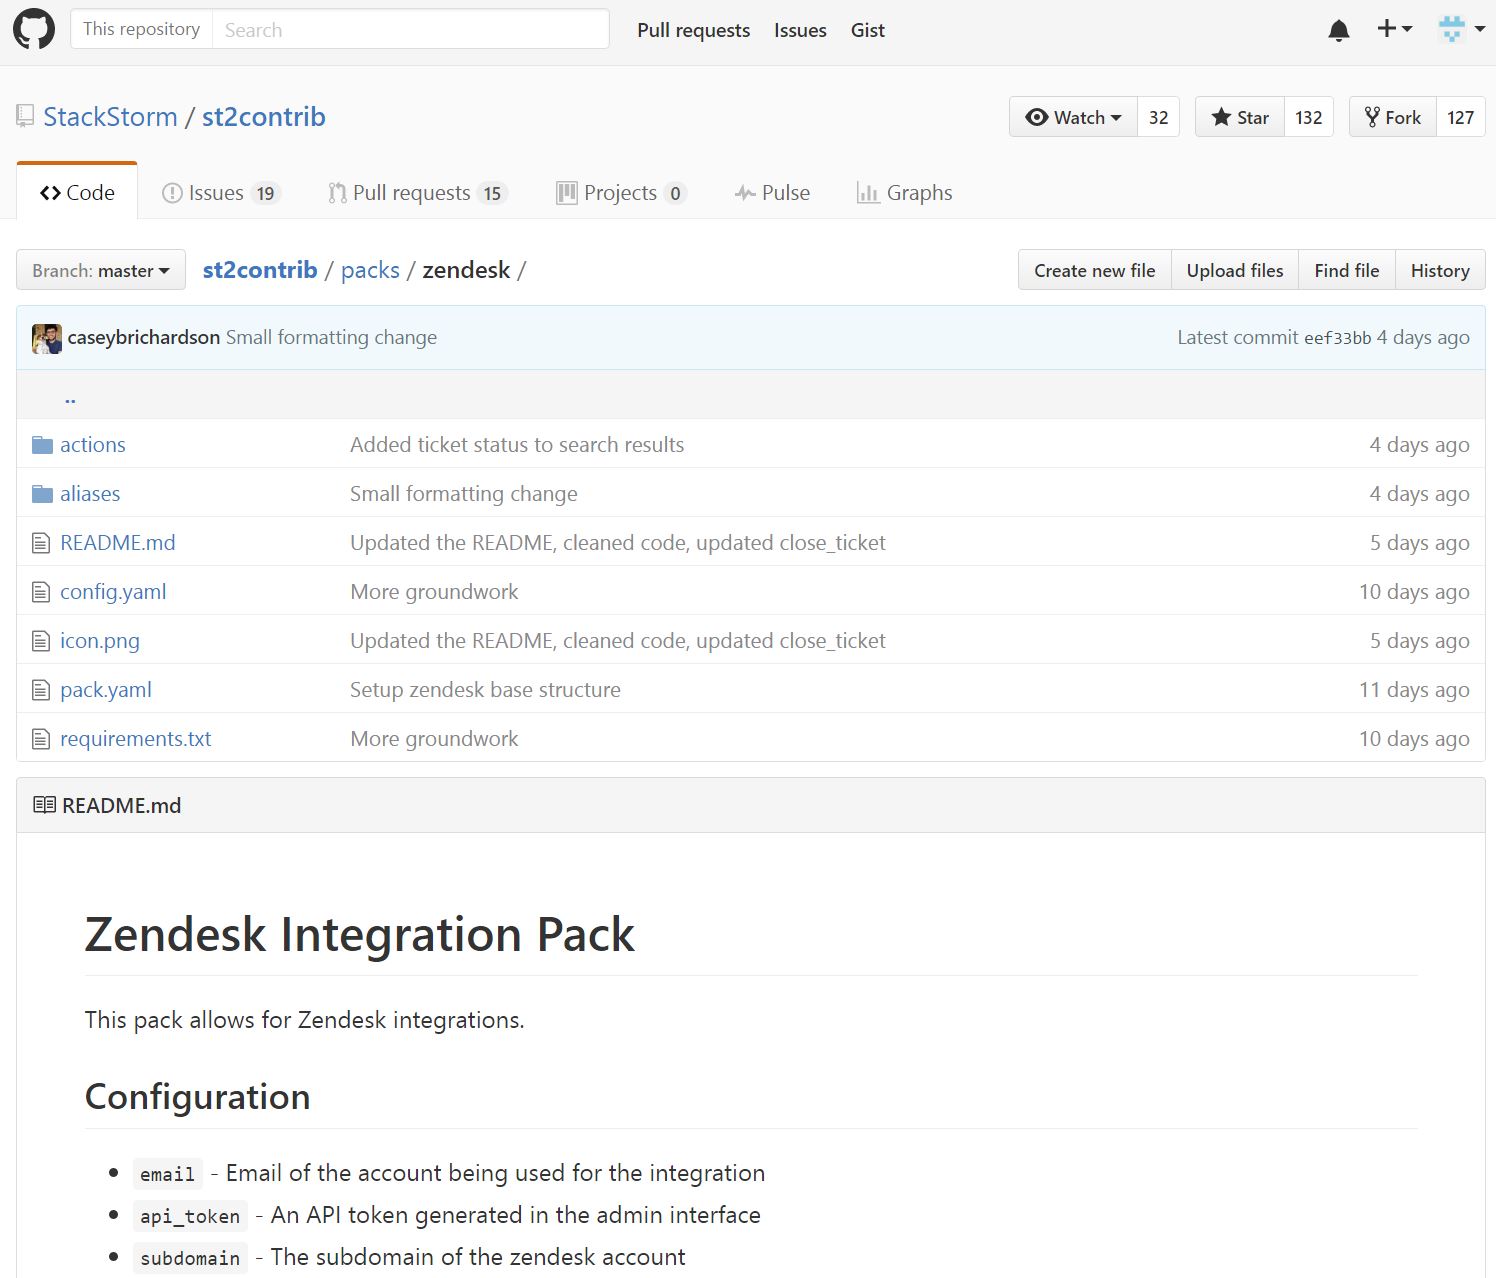Open the plus create-new dropdown

(1394, 29)
